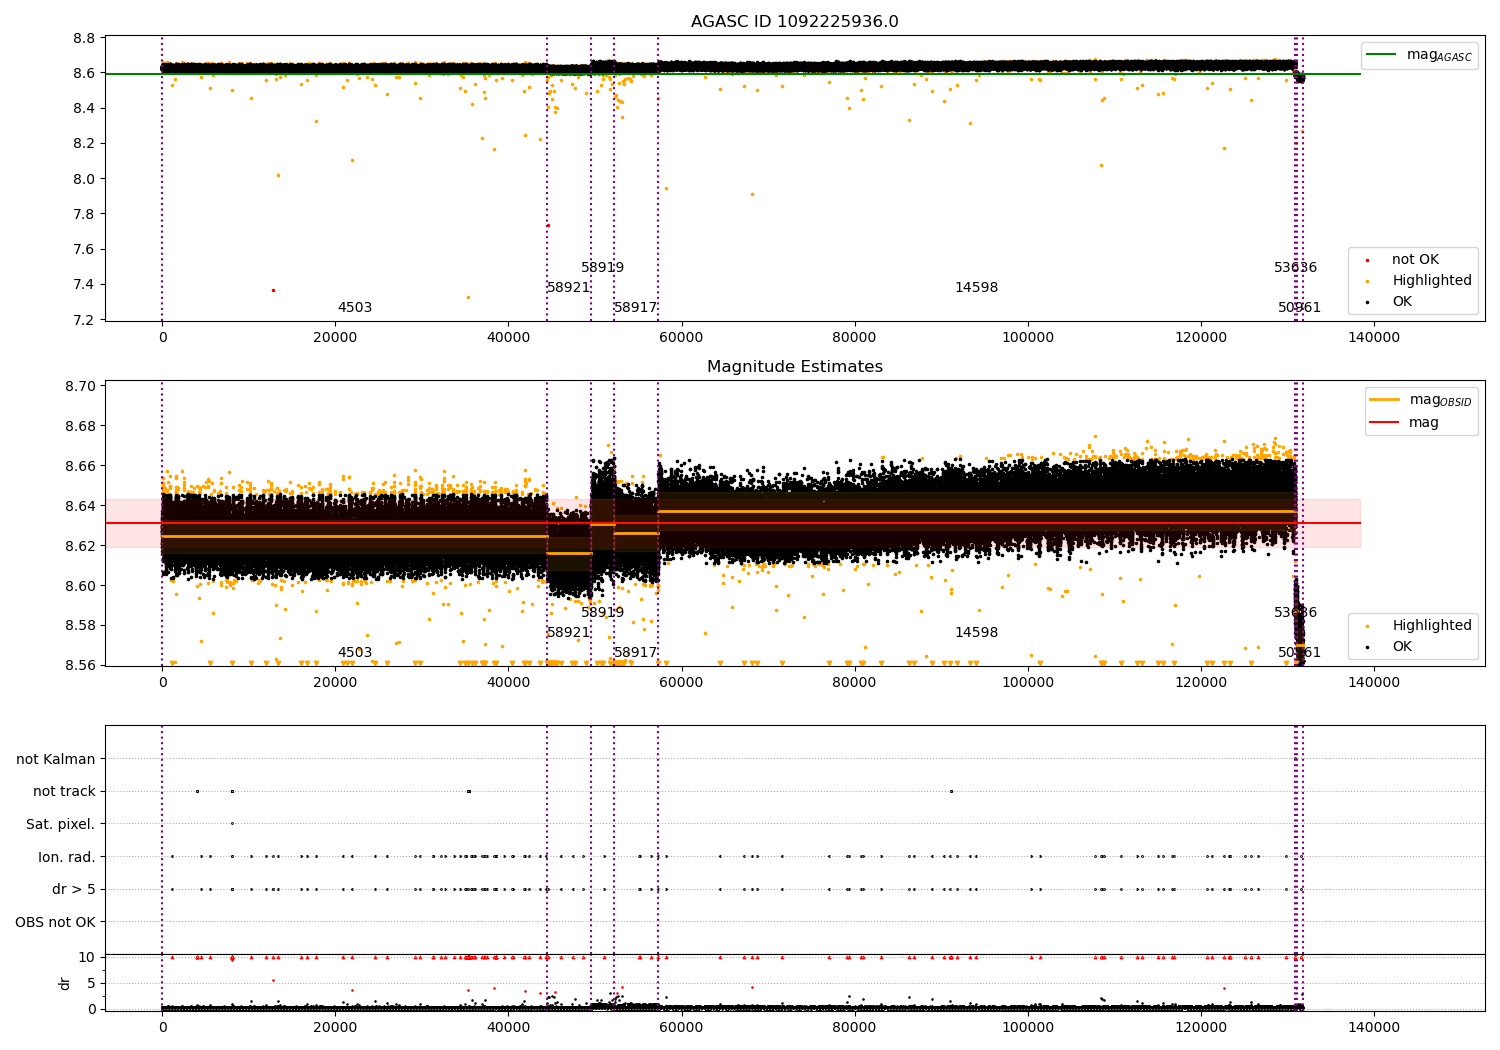
Task: Click the 8.8 y-axis tick of top plot
Action: click(x=84, y=38)
